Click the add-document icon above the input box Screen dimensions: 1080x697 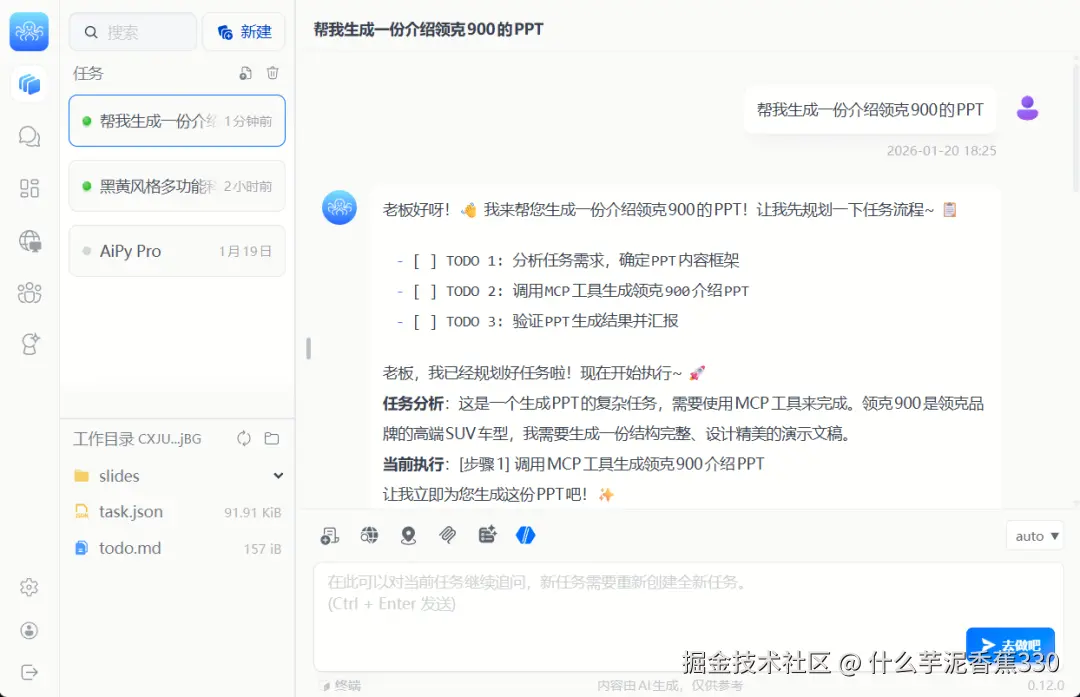pos(330,535)
